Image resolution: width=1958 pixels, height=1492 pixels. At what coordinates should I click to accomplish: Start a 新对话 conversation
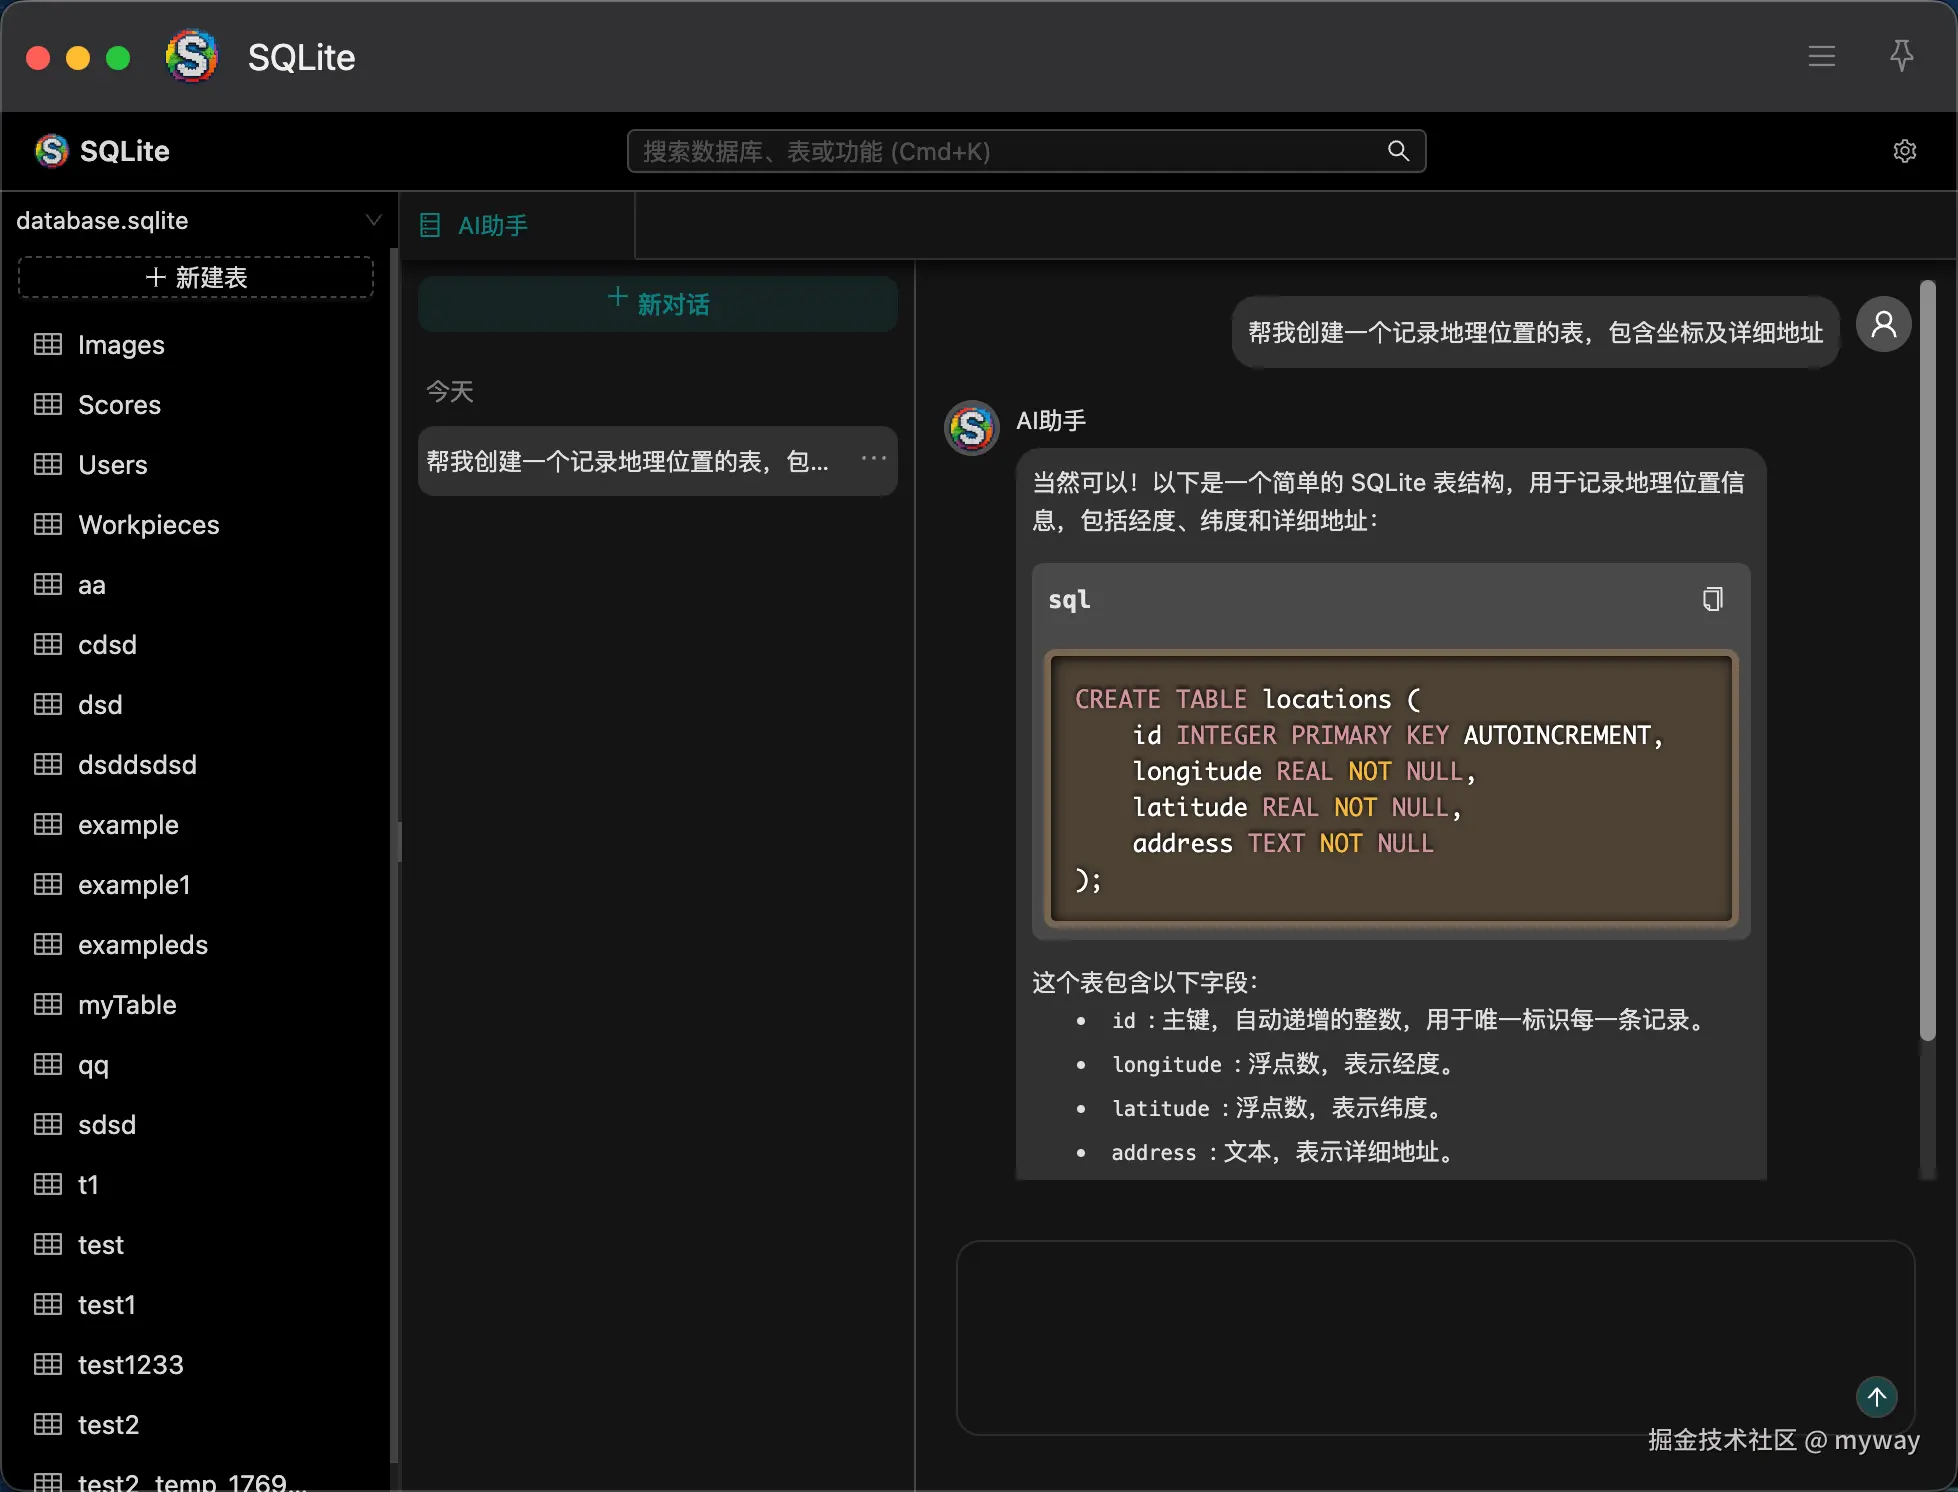click(x=657, y=304)
